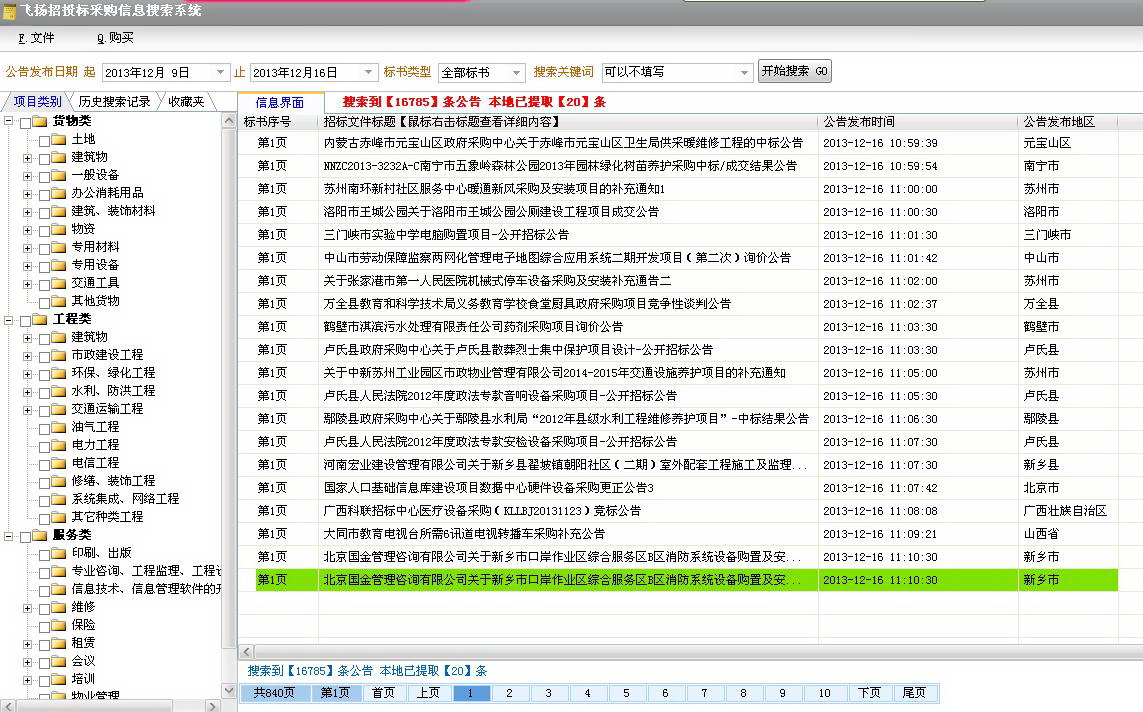Click the folder icon next to 电信工程

click(x=58, y=463)
